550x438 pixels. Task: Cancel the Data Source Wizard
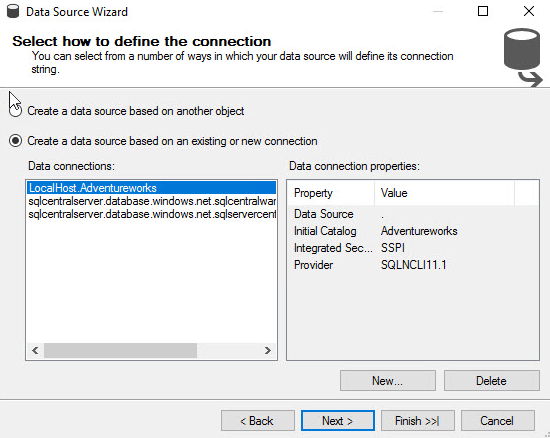[498, 421]
